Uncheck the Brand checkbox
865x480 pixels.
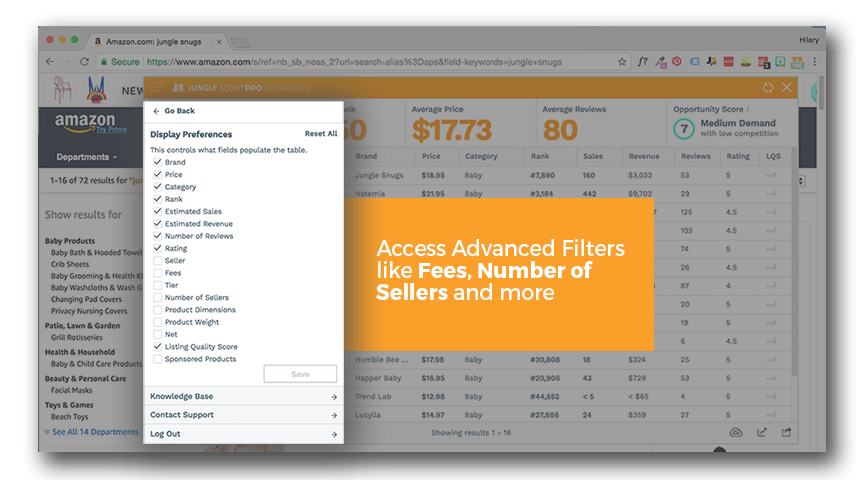158,162
